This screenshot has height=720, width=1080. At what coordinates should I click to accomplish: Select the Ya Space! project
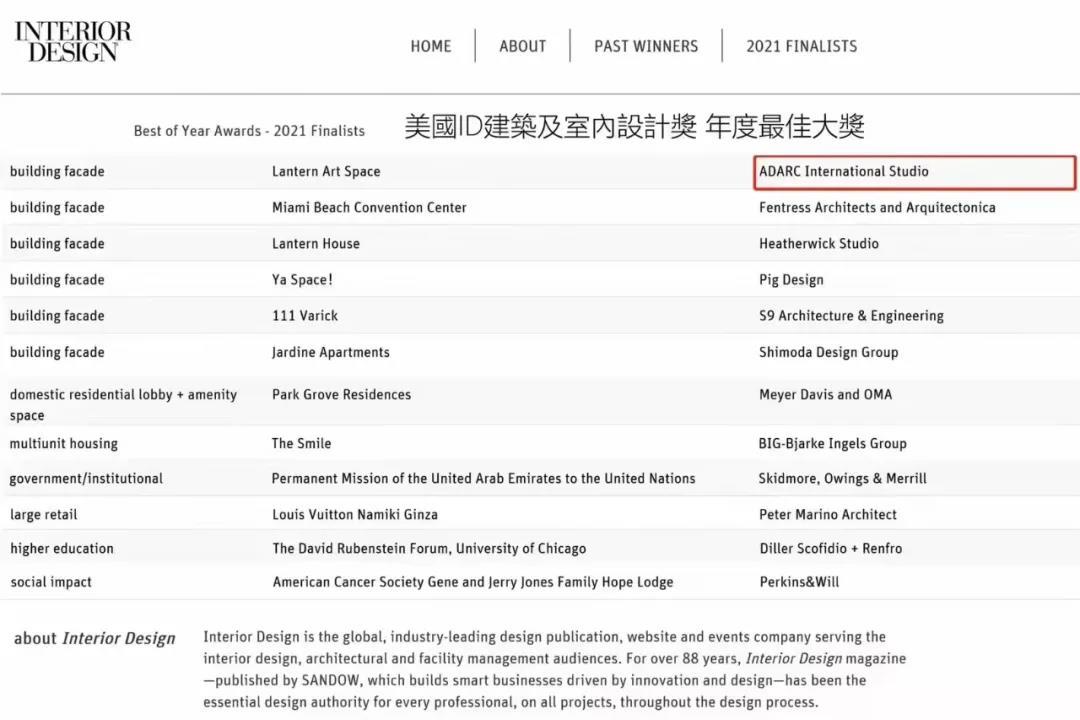[302, 280]
